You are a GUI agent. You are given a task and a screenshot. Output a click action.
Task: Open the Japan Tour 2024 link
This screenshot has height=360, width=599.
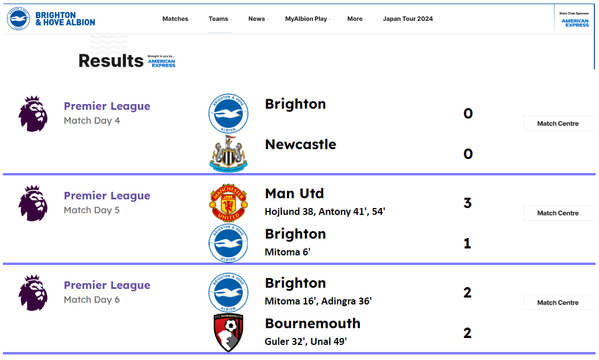(x=408, y=19)
